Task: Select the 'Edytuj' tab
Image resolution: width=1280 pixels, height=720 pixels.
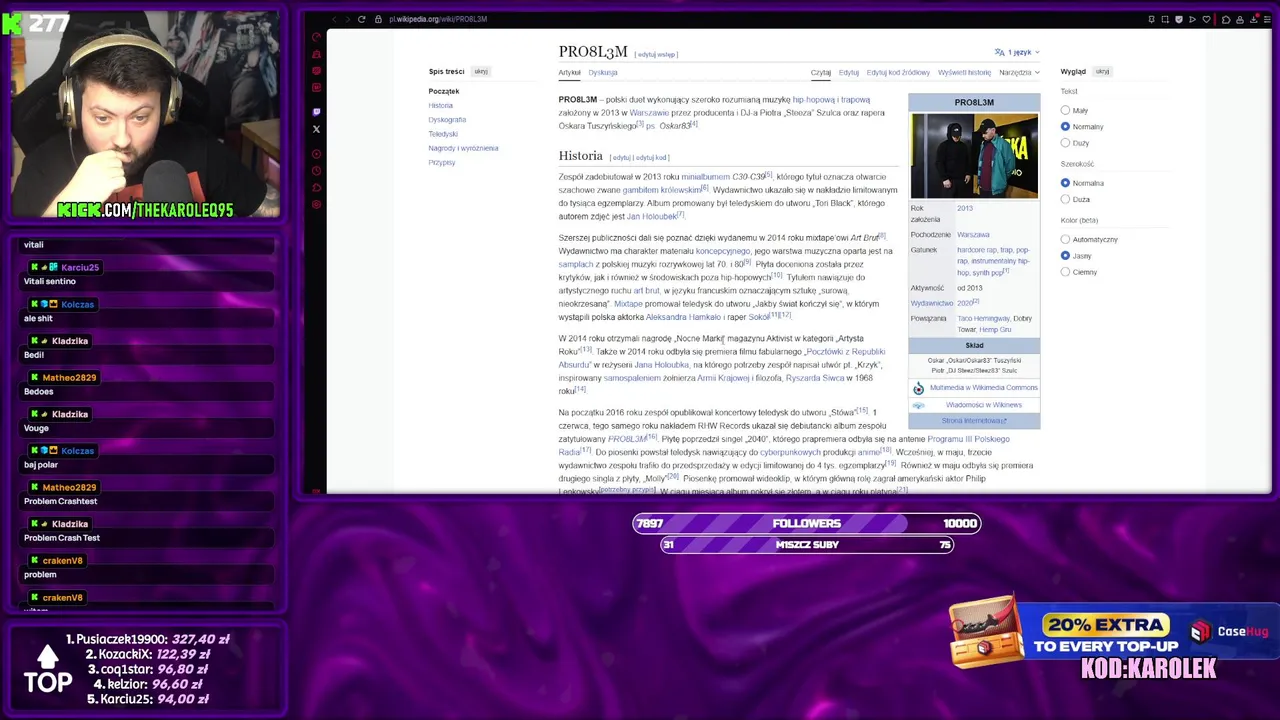Action: pyautogui.click(x=849, y=72)
